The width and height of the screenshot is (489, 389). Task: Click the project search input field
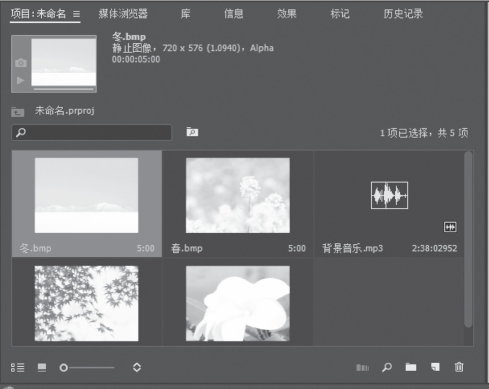[92, 132]
